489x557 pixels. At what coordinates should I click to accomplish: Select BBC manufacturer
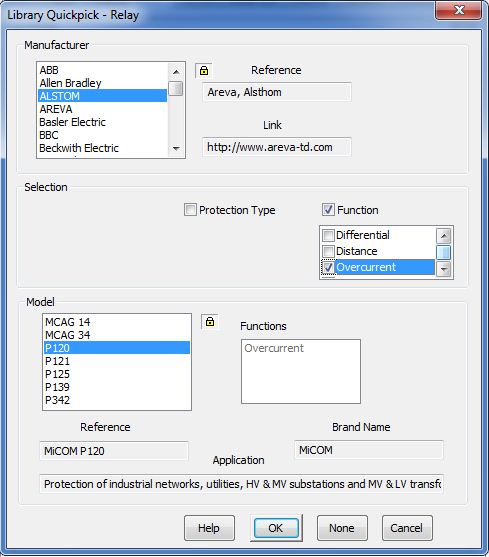(102, 135)
